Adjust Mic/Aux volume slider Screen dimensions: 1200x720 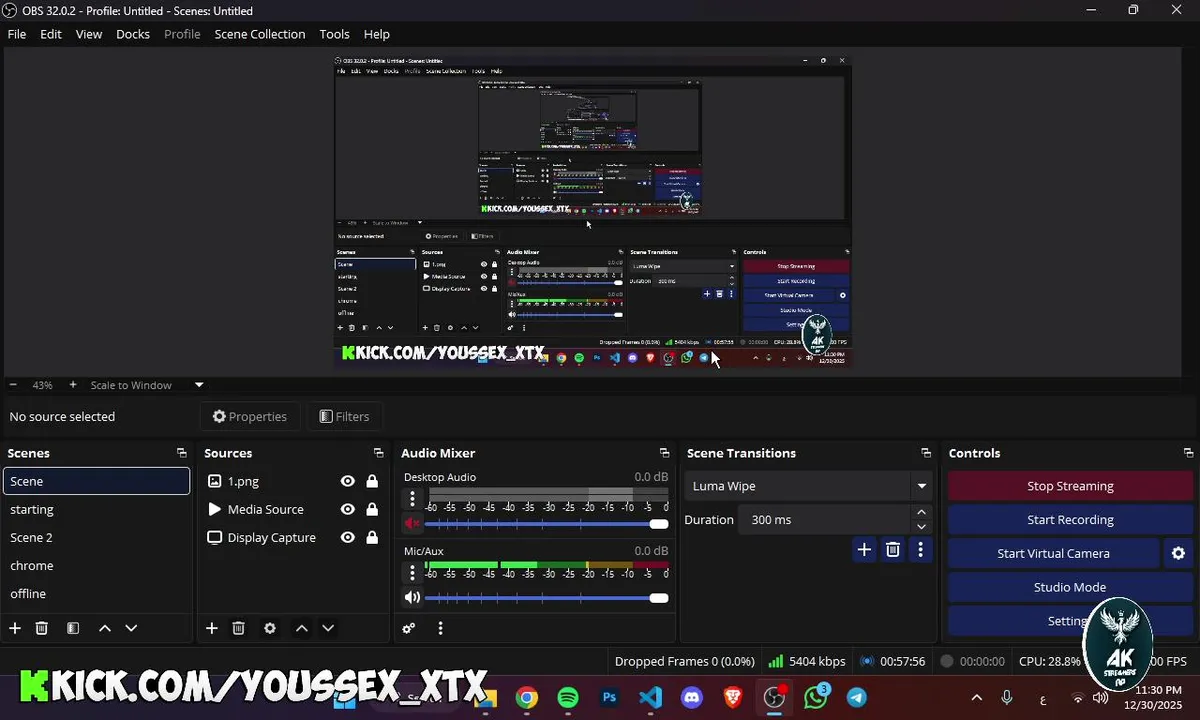tap(547, 597)
